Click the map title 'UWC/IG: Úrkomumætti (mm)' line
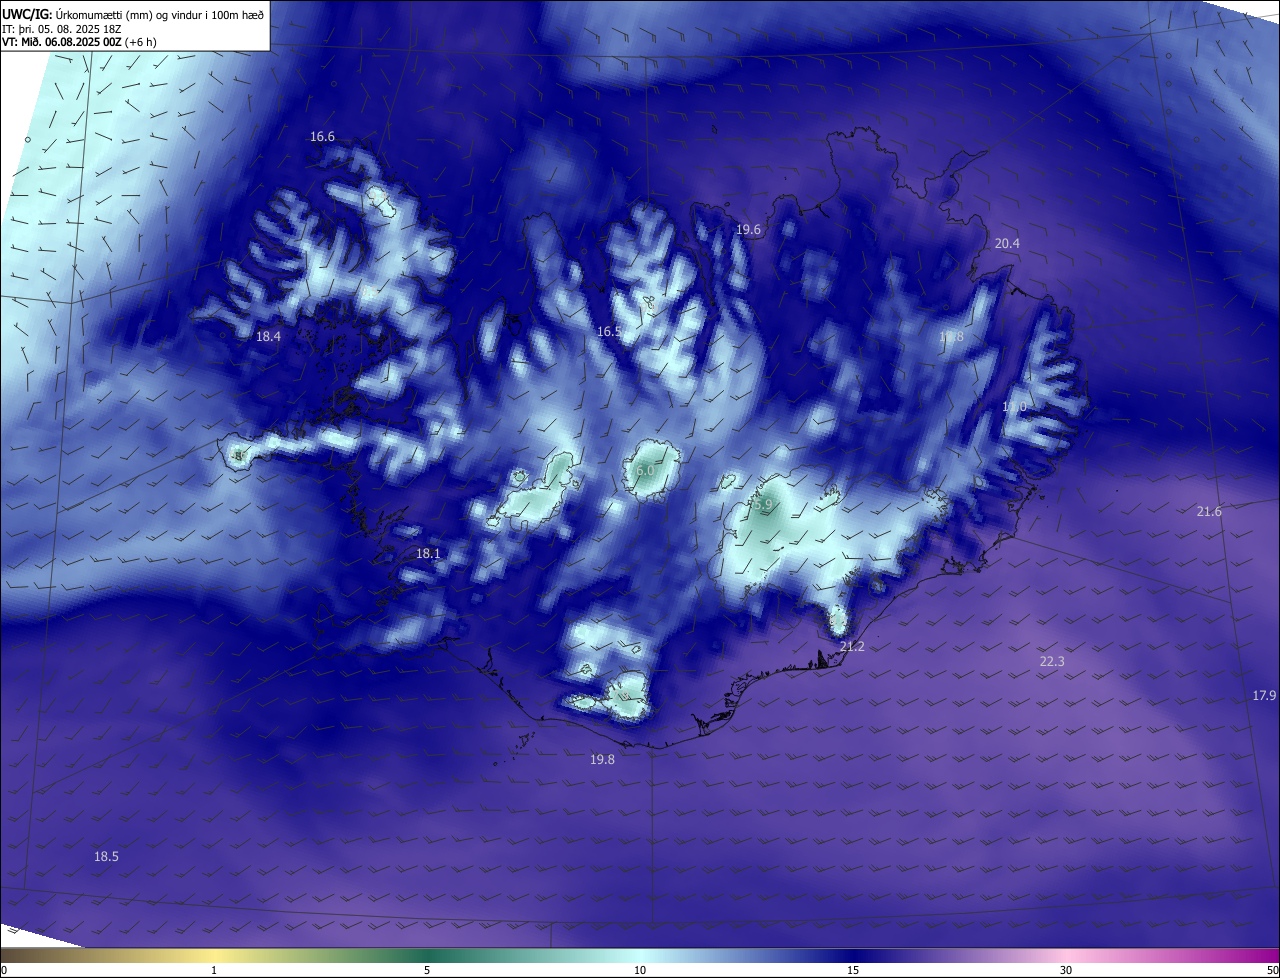Viewport: 1280px width, 978px height. [x=133, y=14]
